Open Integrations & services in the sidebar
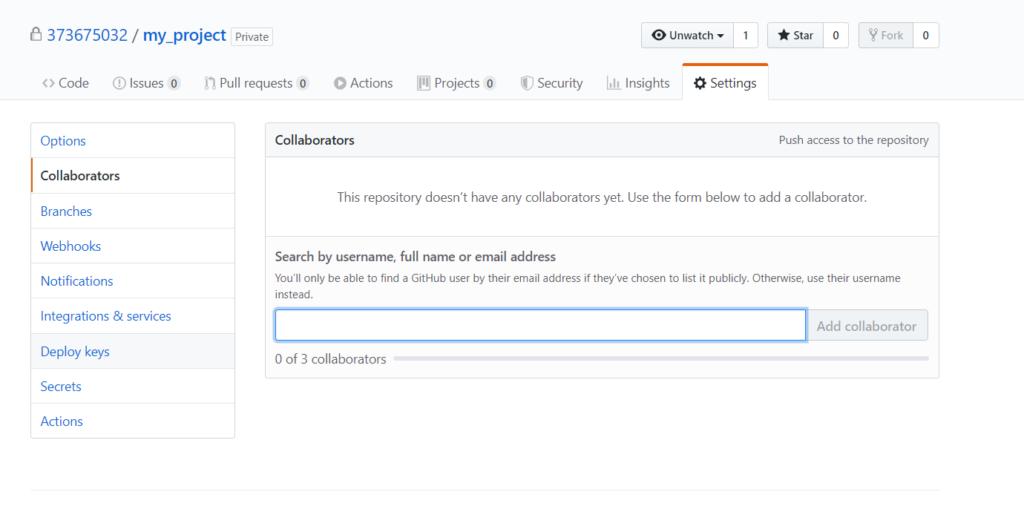1024x512 pixels. [x=133, y=316]
